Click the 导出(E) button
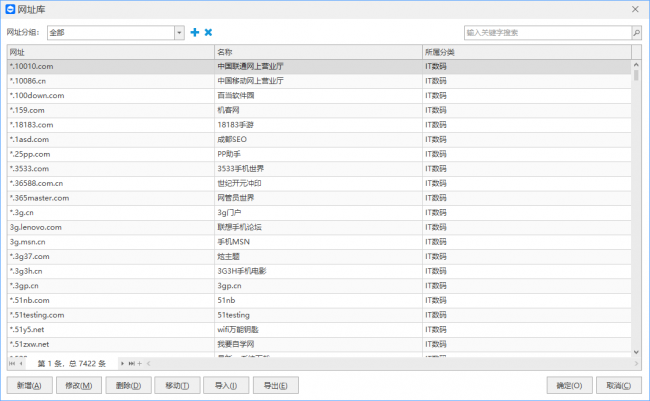The height and width of the screenshot is (401, 650). pos(276,386)
